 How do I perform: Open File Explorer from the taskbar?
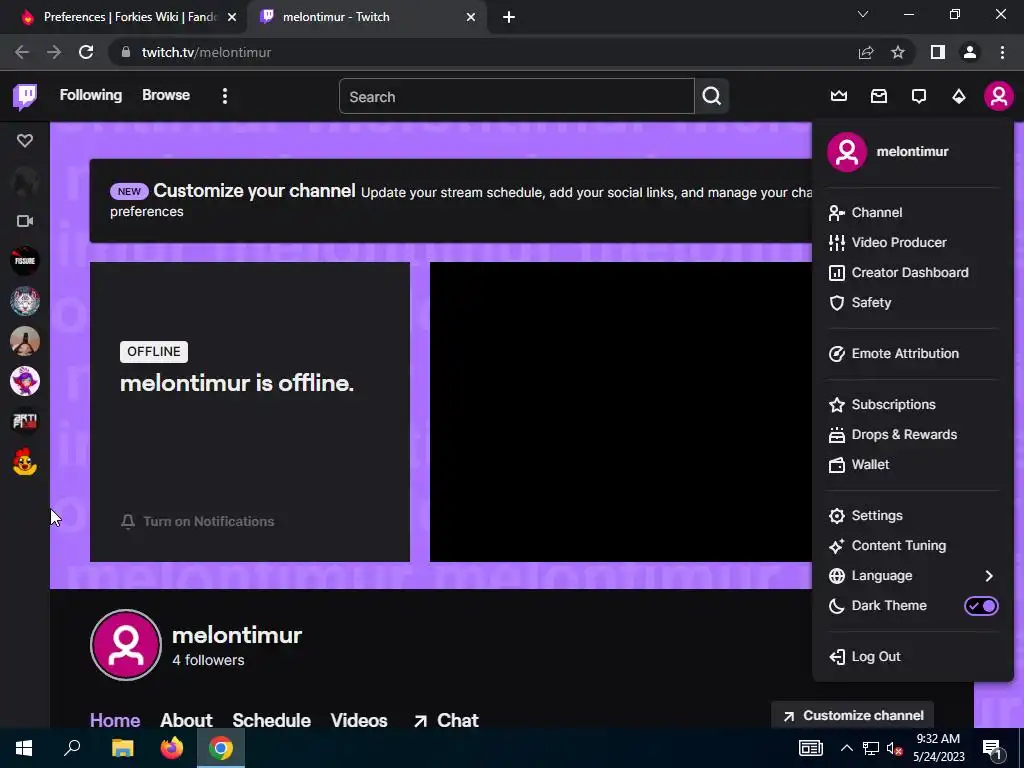pyautogui.click(x=122, y=748)
